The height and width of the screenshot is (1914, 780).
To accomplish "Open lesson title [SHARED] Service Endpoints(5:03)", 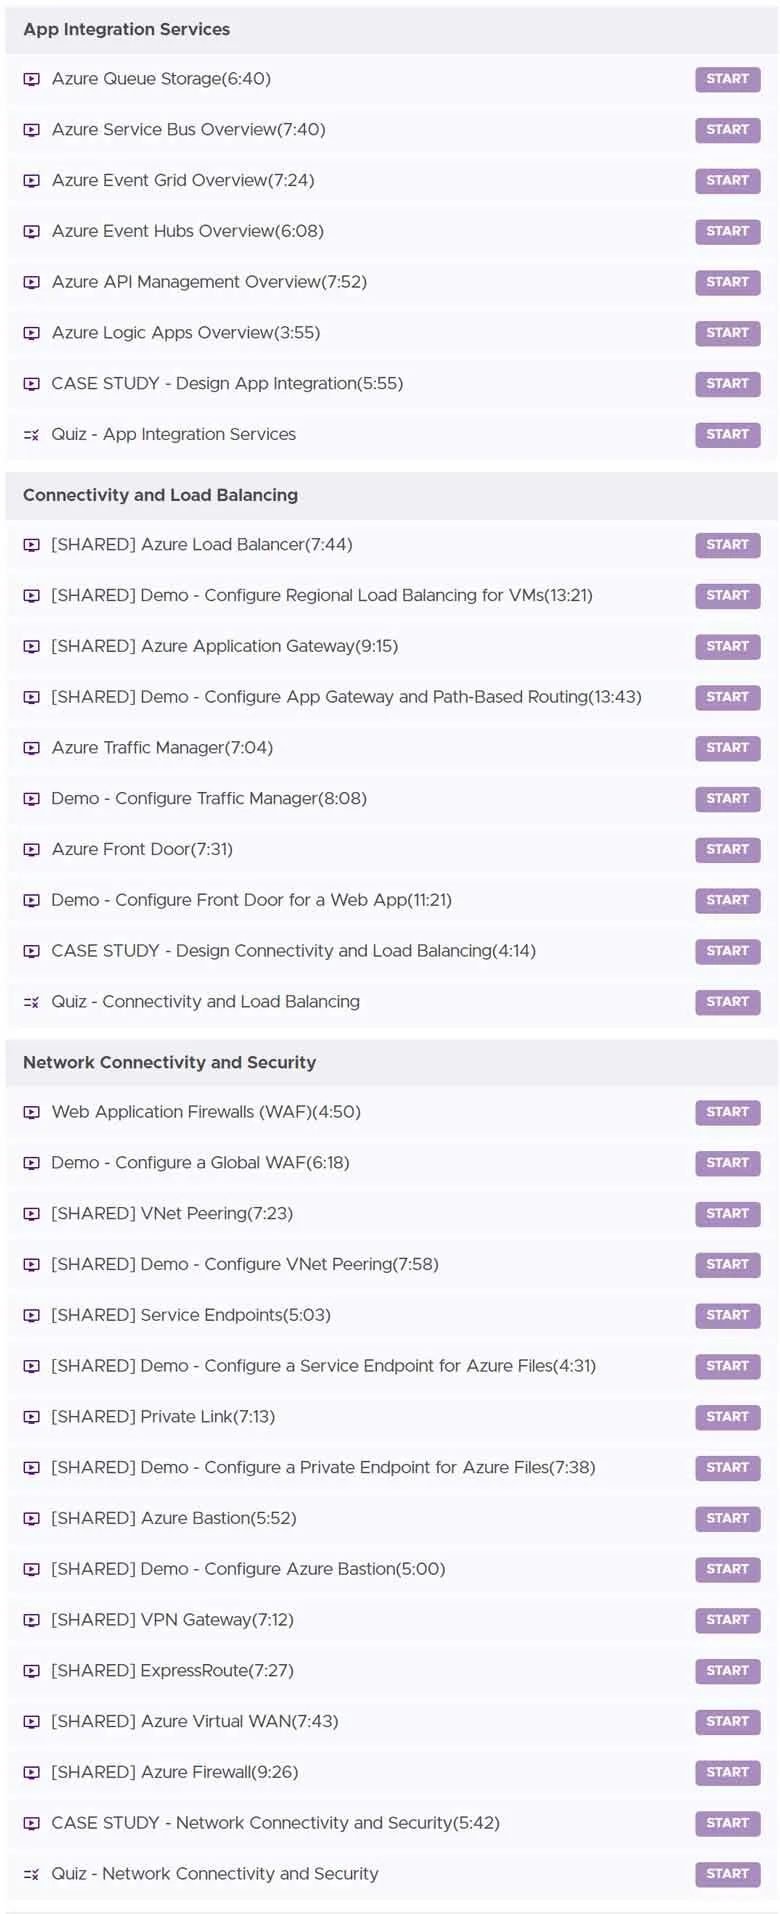I will click(191, 1316).
